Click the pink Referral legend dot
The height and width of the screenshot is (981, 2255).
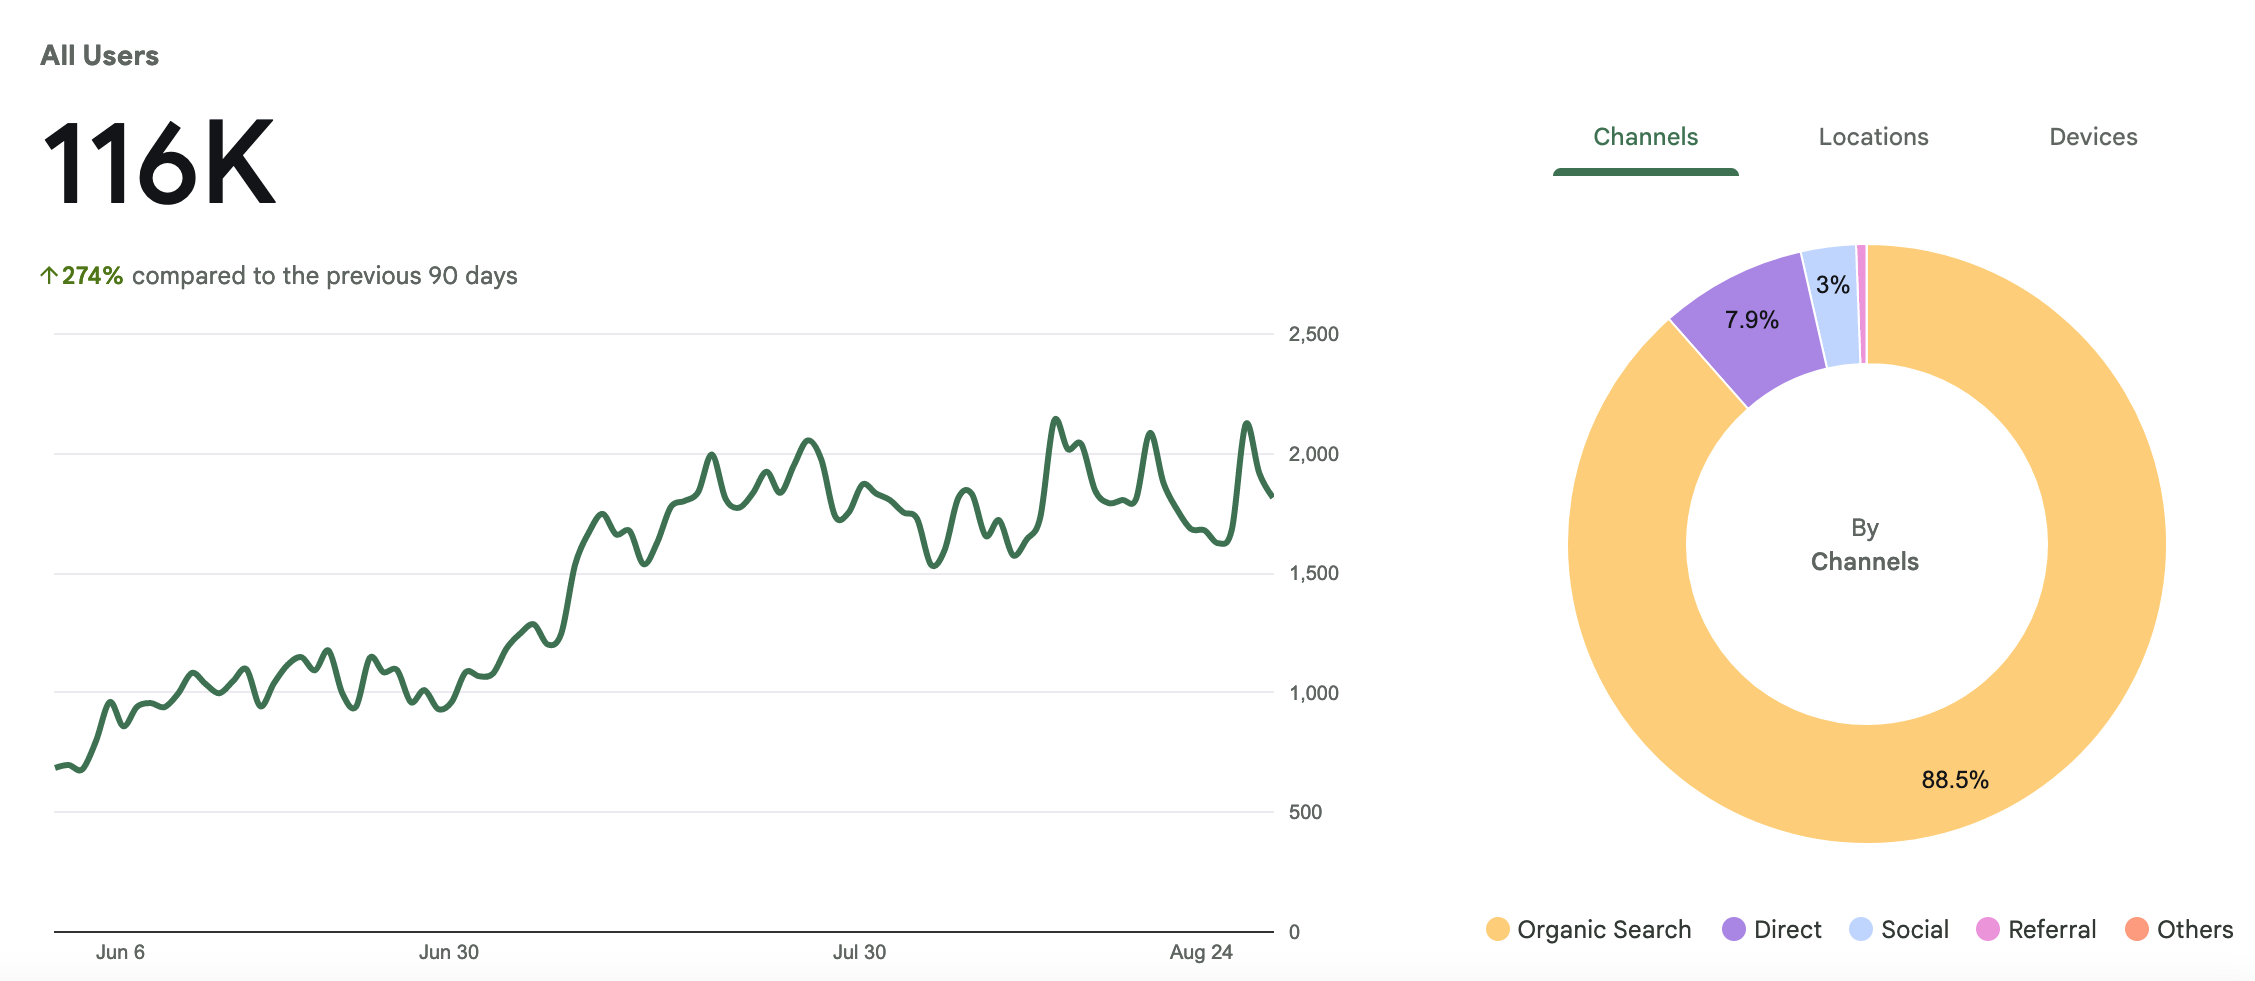1987,929
